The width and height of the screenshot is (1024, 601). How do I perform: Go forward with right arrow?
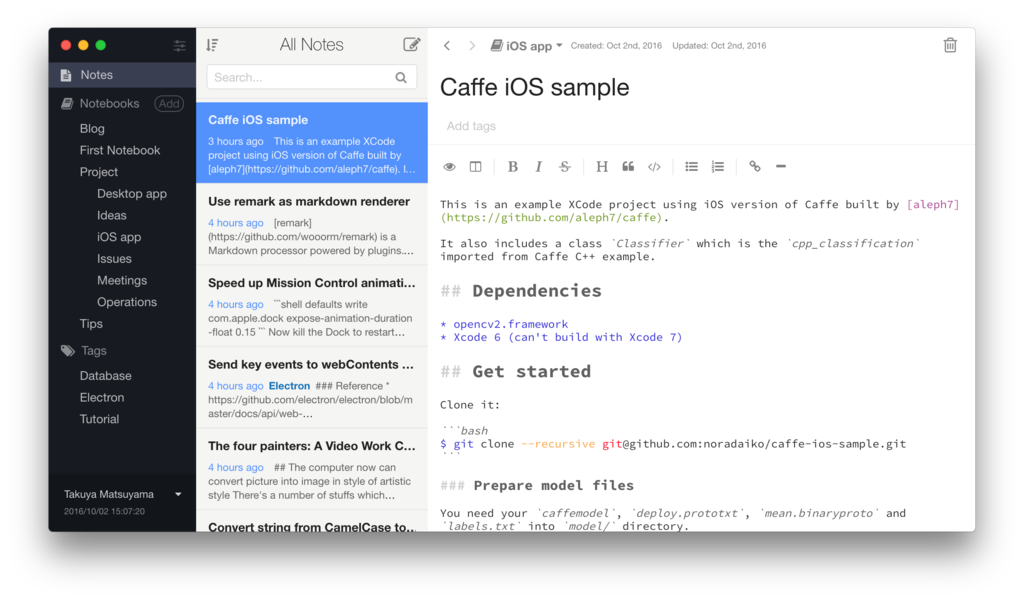472,46
